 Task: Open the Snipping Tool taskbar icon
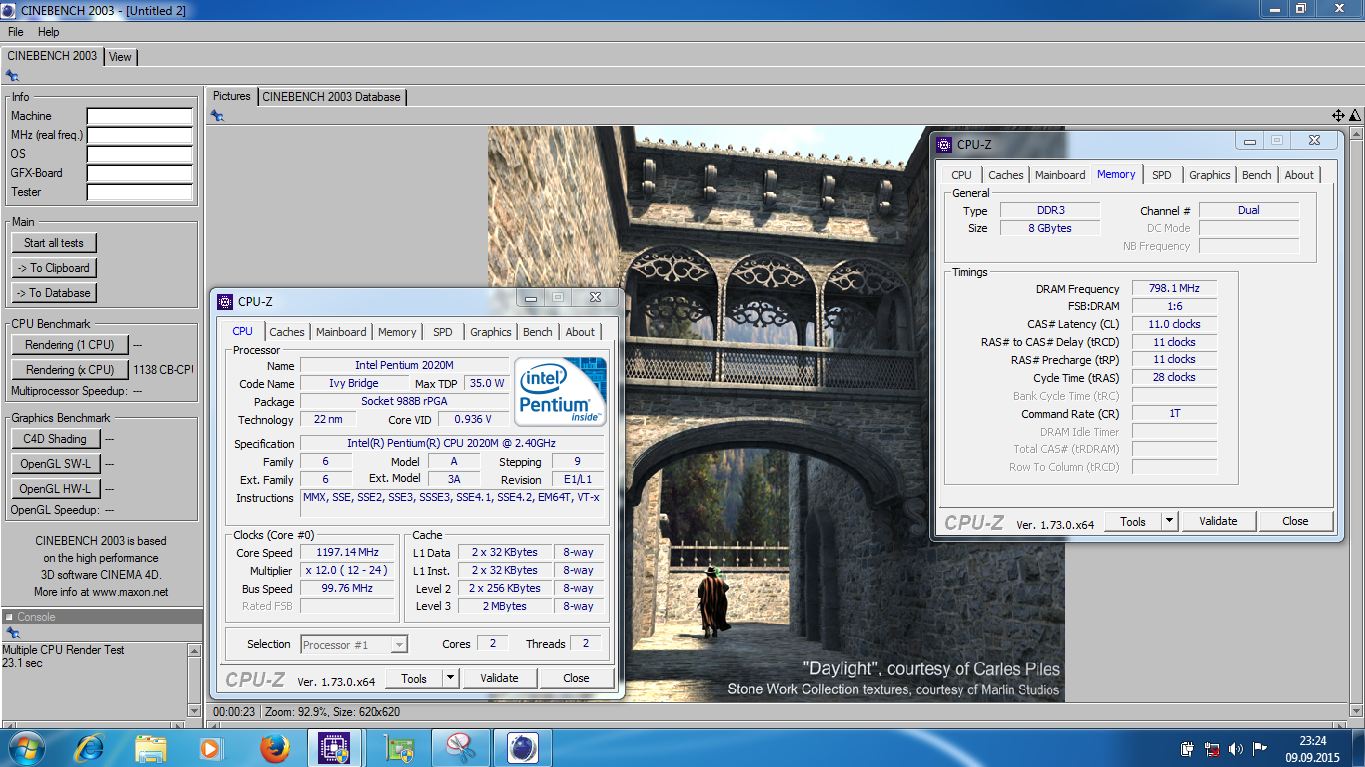tap(461, 748)
